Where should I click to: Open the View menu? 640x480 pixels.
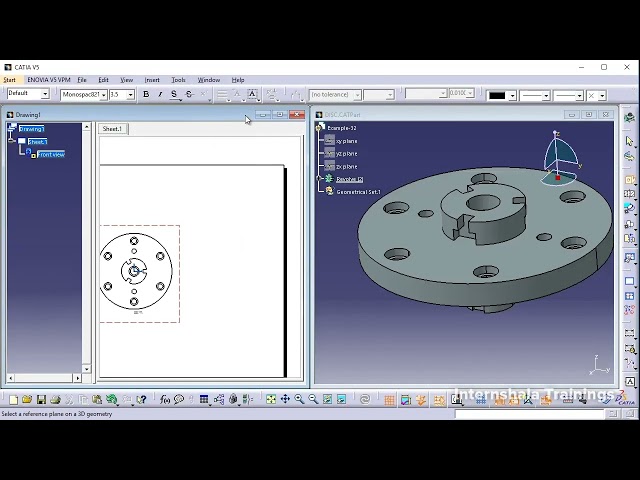coord(127,80)
